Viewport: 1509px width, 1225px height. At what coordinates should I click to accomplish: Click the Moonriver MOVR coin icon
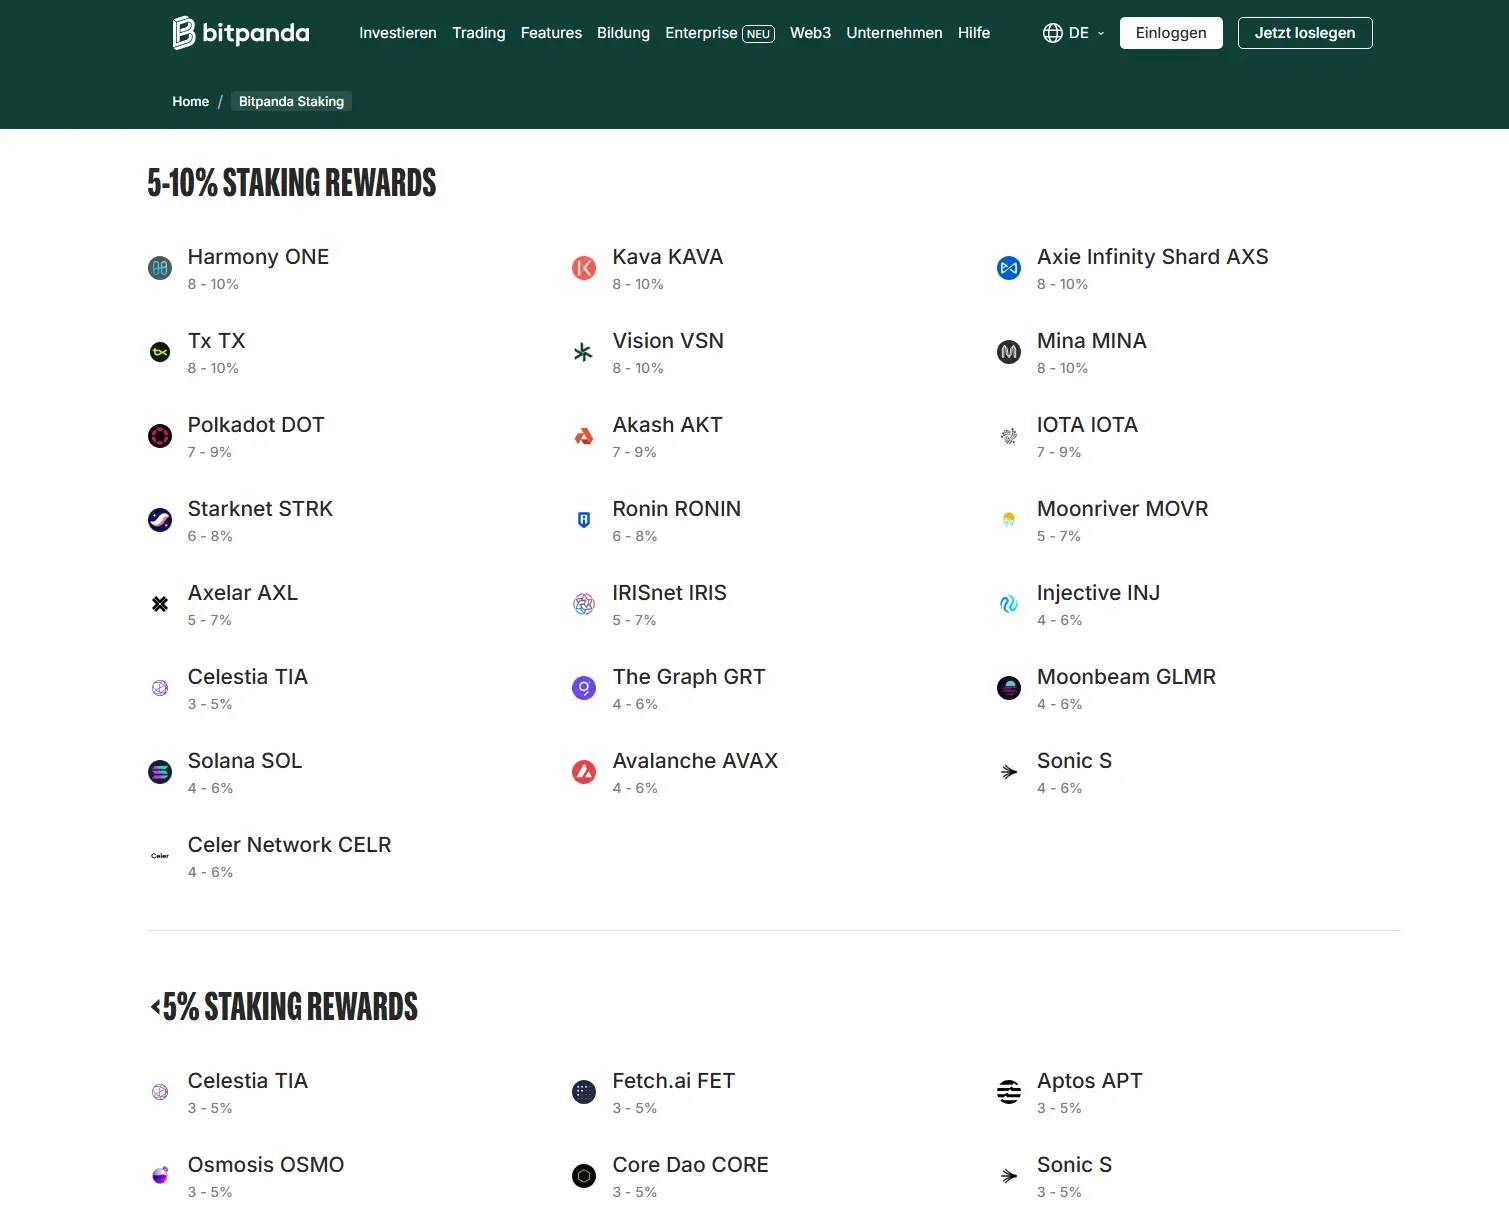click(x=1009, y=520)
